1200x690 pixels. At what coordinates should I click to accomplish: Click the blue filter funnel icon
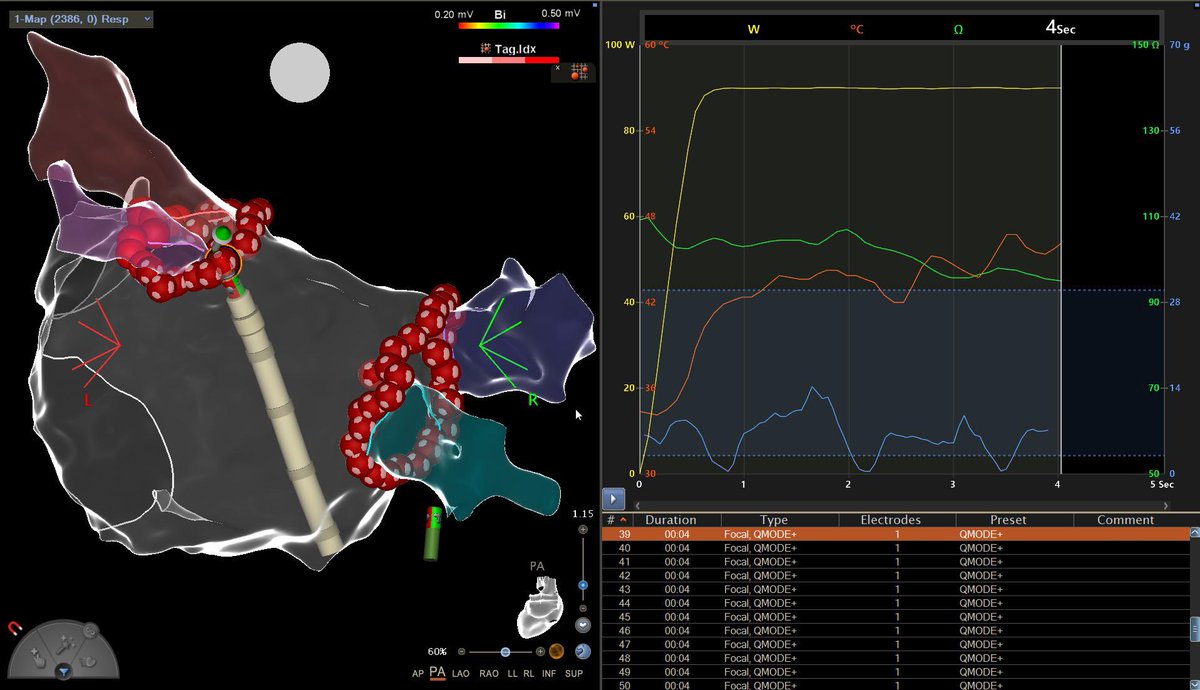pyautogui.click(x=63, y=672)
